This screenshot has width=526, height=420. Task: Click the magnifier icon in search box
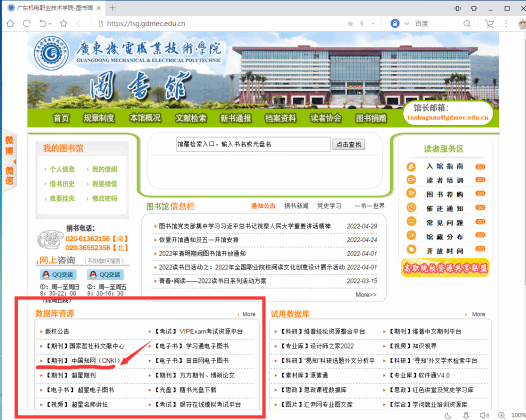(467, 23)
